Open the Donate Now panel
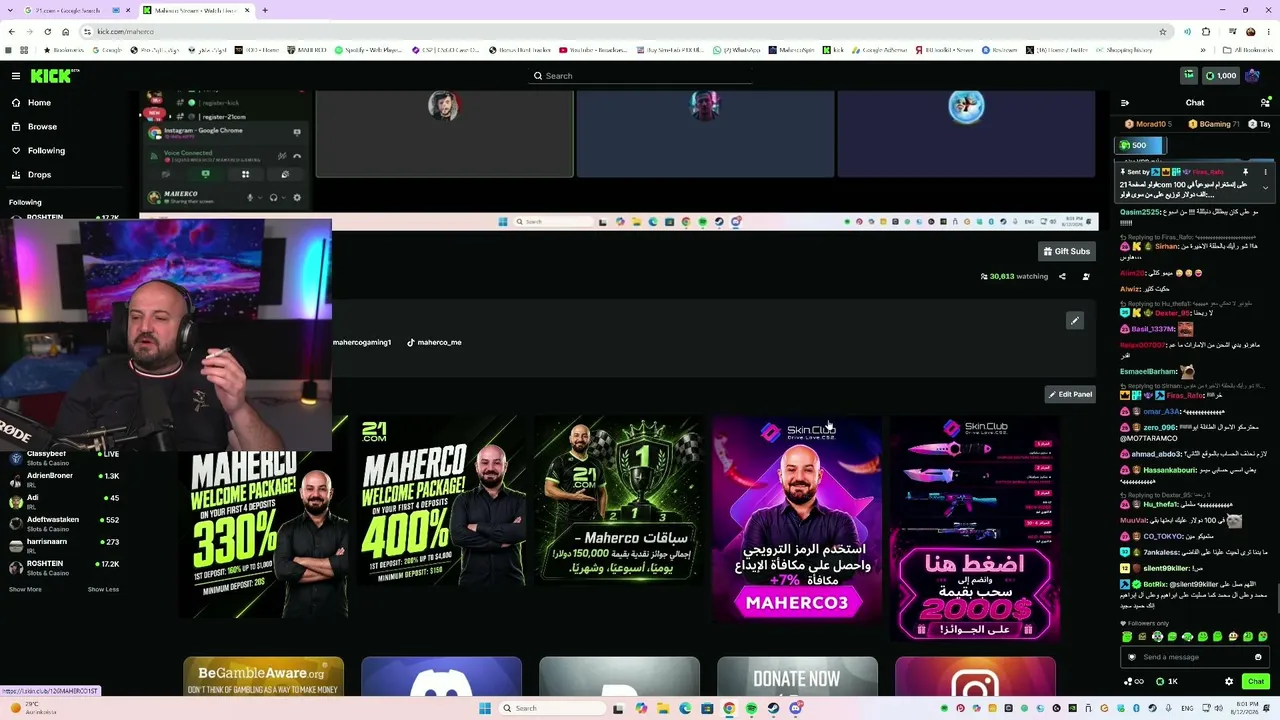 point(797,677)
